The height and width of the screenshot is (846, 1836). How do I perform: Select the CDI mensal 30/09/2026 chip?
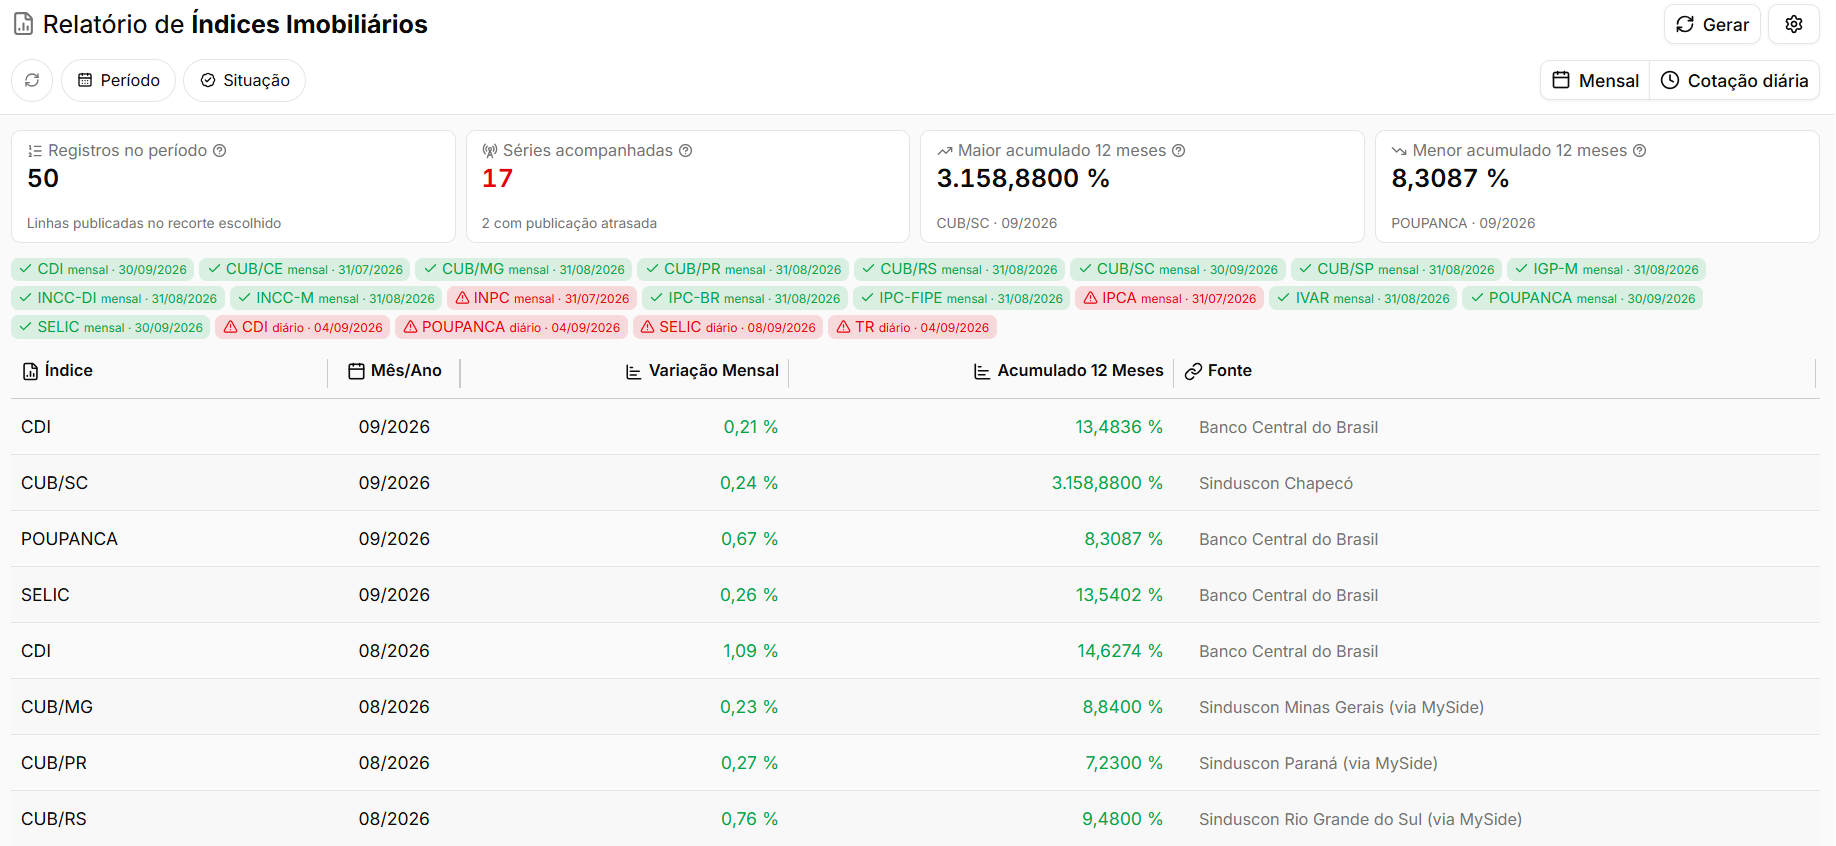coord(103,269)
